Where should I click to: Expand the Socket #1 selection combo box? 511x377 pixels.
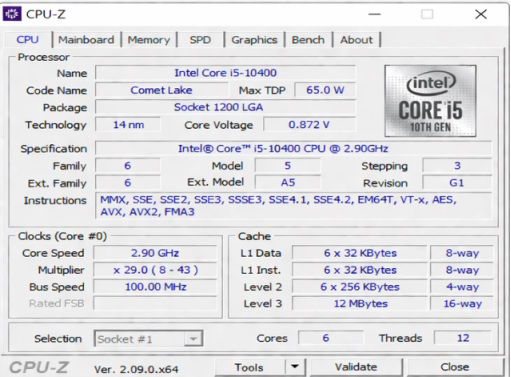[x=149, y=339]
